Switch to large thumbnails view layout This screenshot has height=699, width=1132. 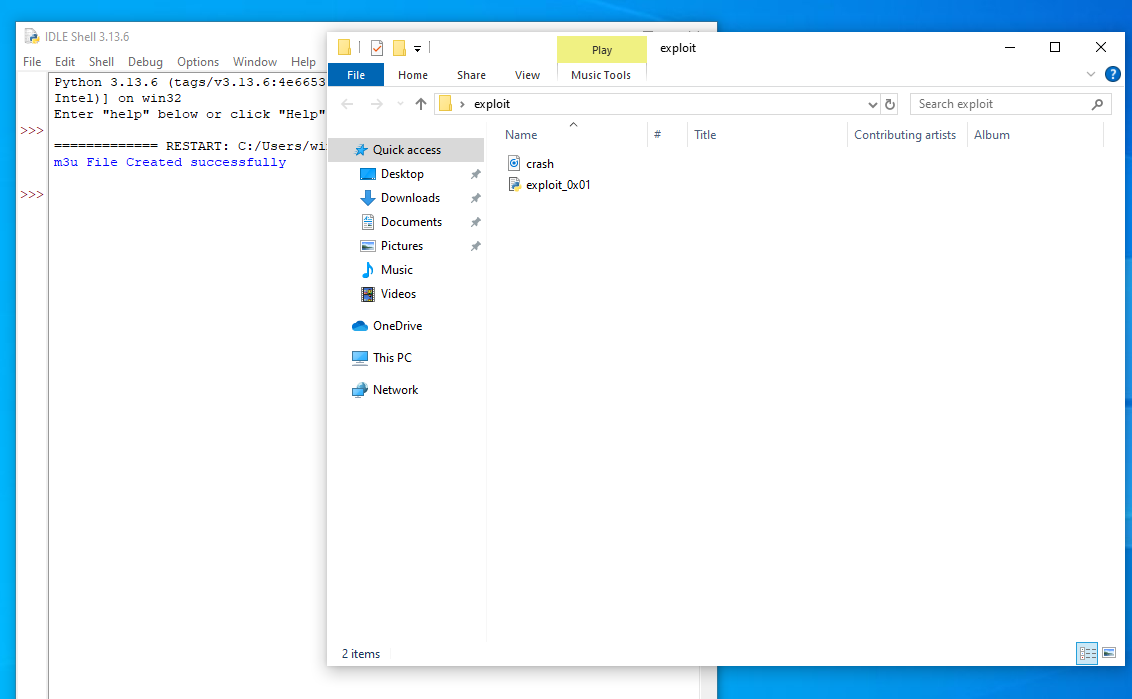pyautogui.click(x=1109, y=654)
